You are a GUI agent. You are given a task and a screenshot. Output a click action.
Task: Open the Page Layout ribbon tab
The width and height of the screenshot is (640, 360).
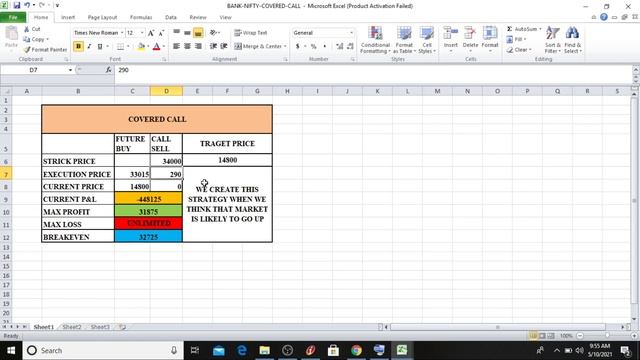click(x=102, y=17)
